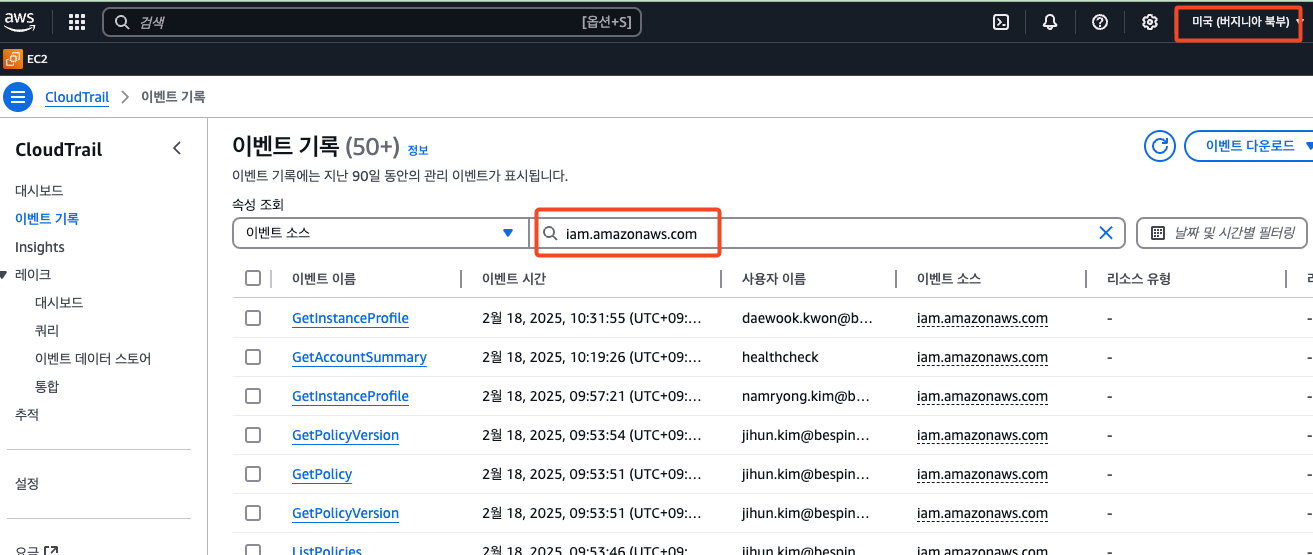1313x555 pixels.
Task: Open the AWS home logo
Action: (x=20, y=21)
